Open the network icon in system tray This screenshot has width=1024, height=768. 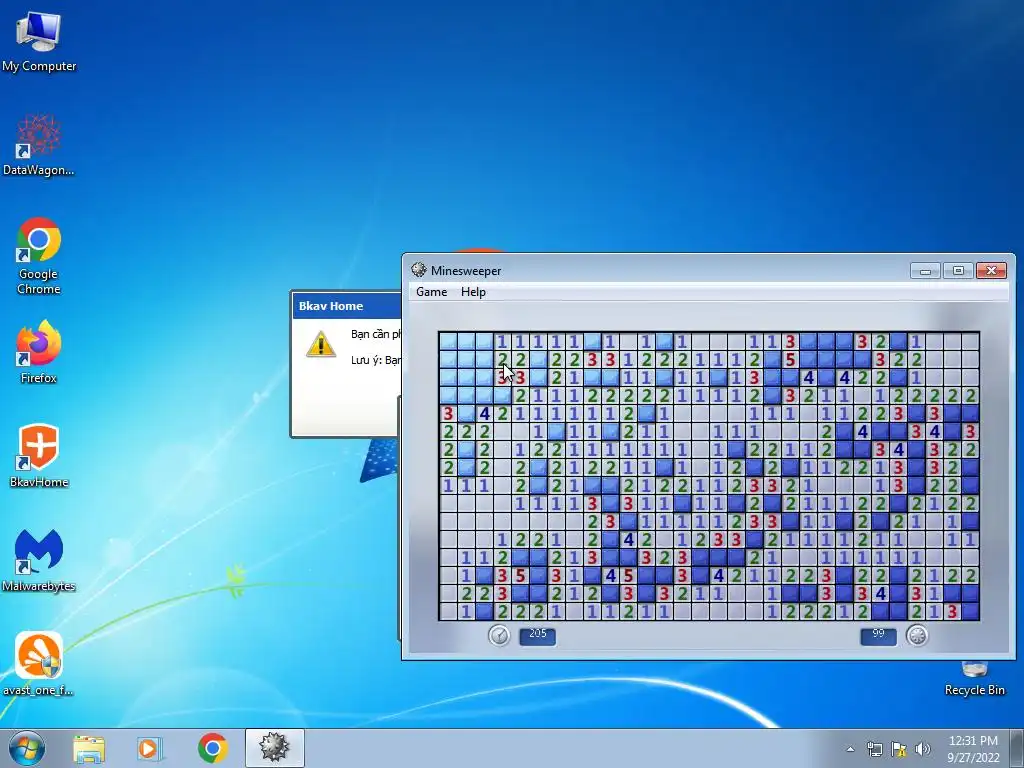tap(874, 749)
